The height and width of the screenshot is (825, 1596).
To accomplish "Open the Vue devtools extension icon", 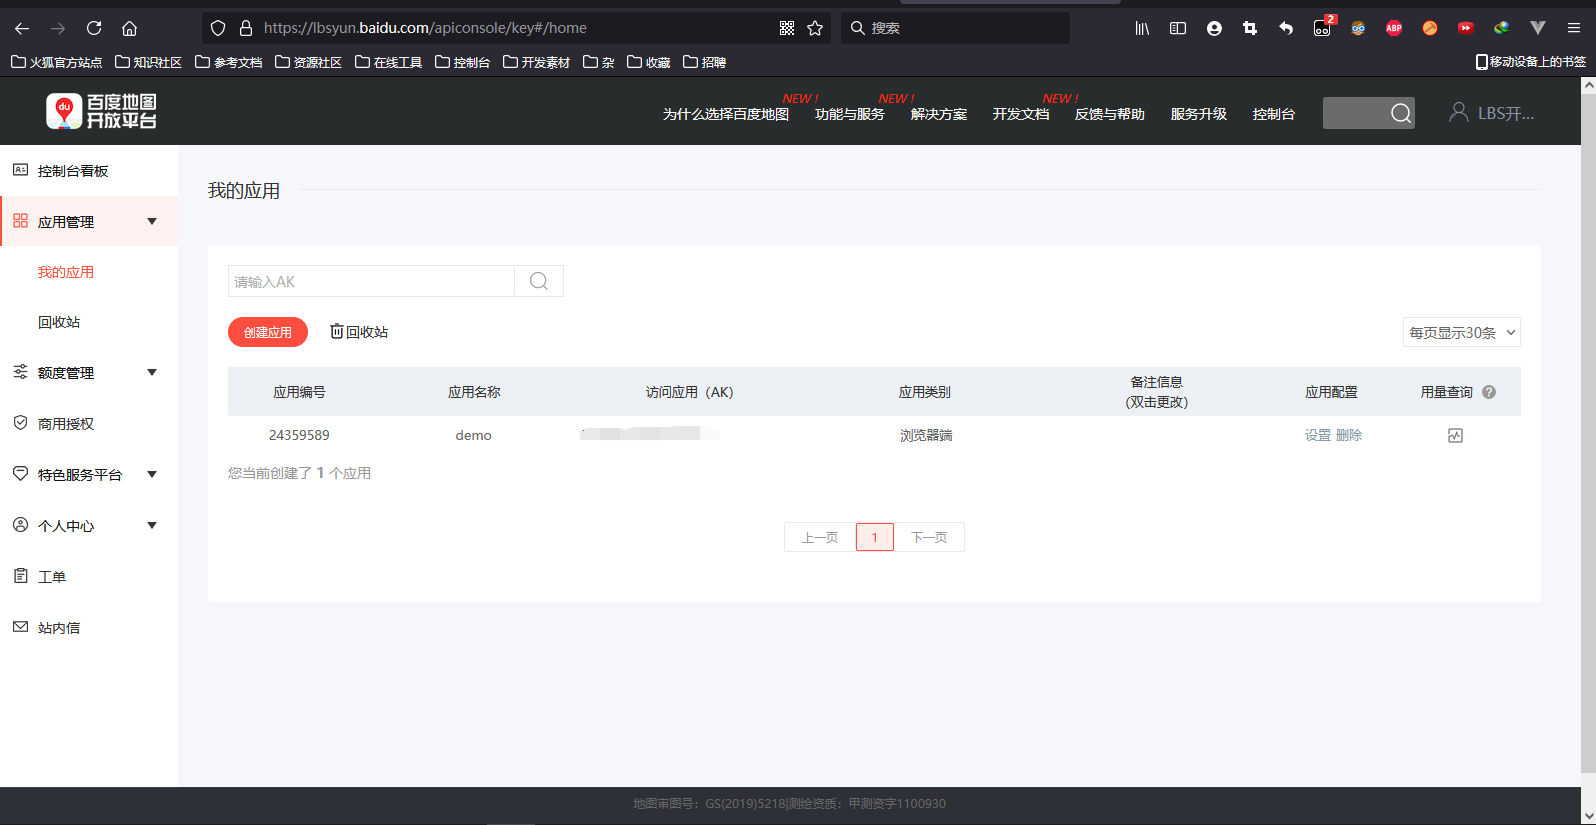I will point(1538,28).
